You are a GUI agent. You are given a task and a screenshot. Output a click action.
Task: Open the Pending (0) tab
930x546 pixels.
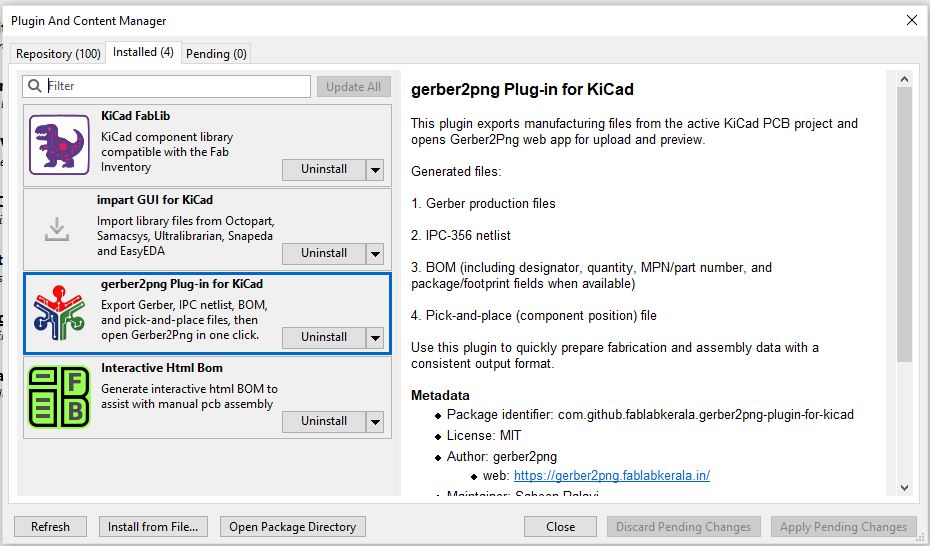(x=216, y=54)
